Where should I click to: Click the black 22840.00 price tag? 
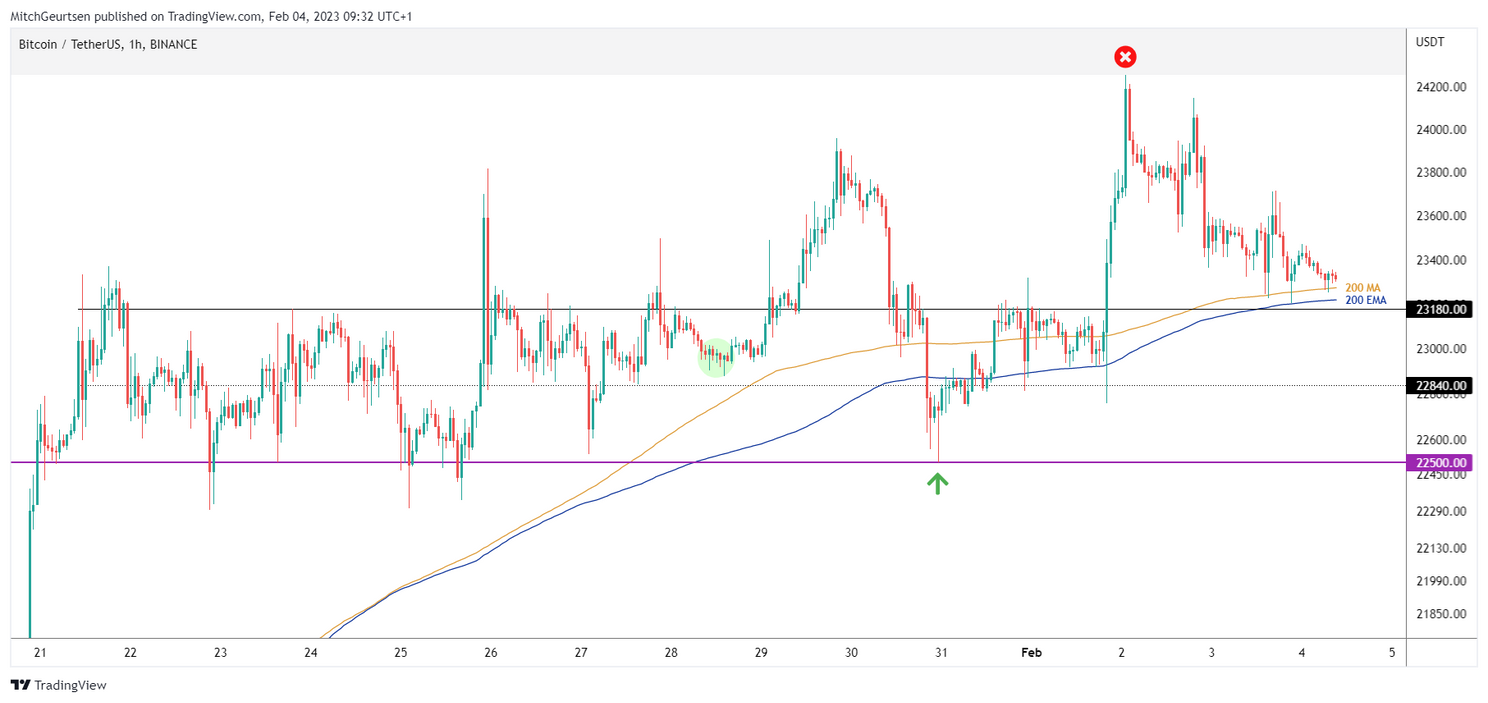click(x=1439, y=385)
